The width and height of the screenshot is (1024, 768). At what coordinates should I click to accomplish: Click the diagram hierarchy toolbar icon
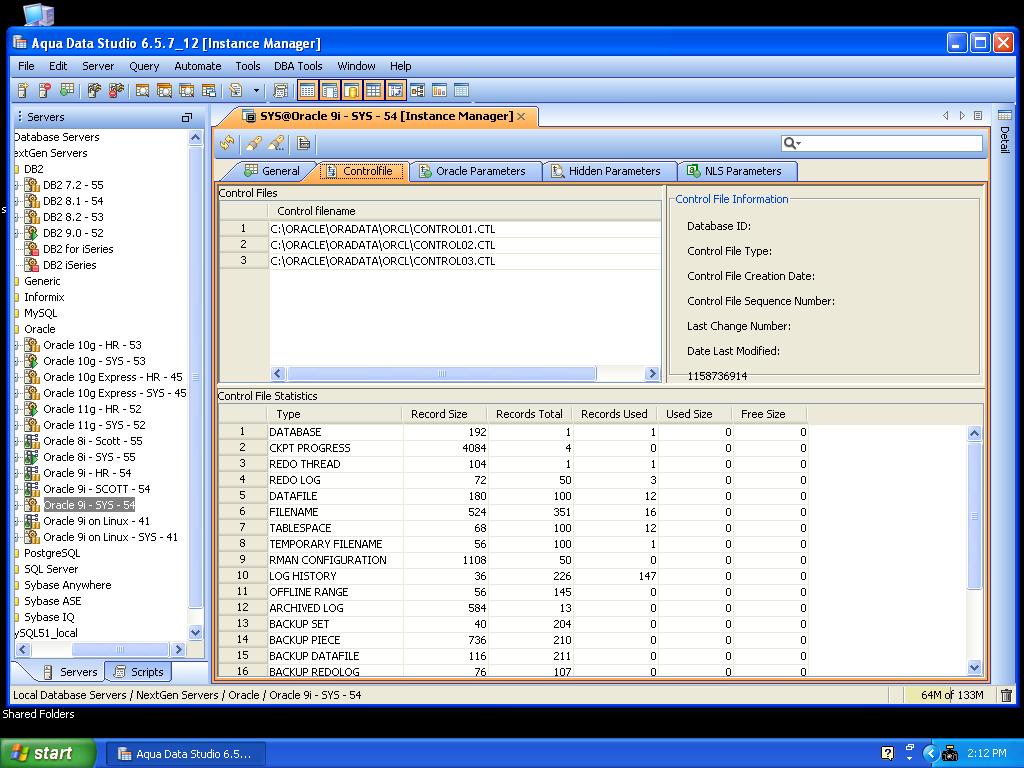coord(417,90)
